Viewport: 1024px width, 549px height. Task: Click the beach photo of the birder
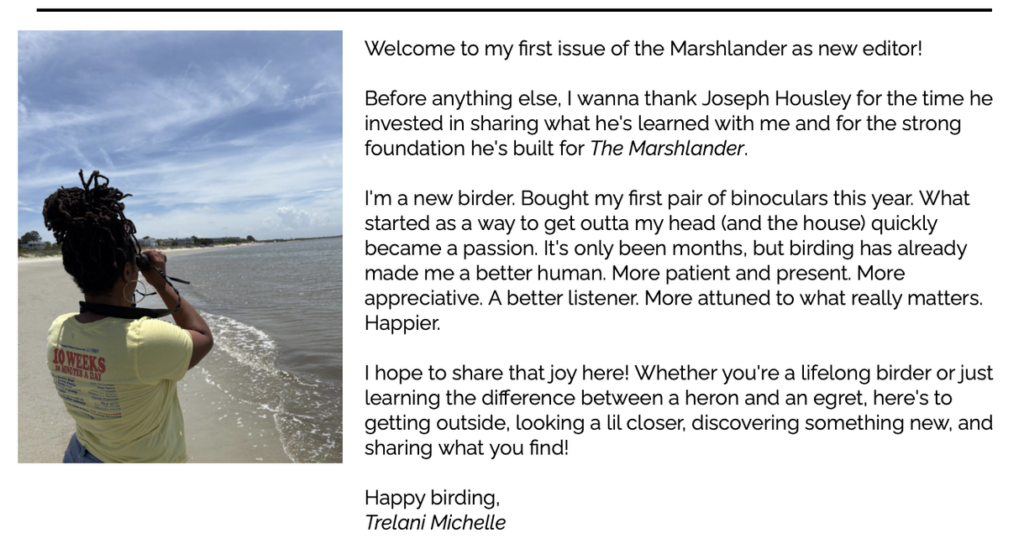pos(180,247)
